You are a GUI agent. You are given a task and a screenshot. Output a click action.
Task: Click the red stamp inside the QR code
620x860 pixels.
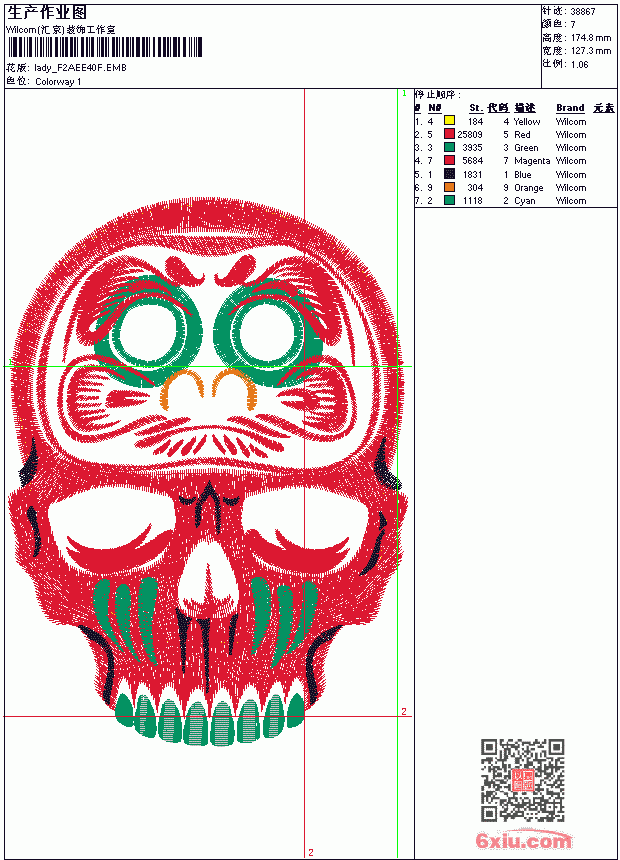coord(523,779)
